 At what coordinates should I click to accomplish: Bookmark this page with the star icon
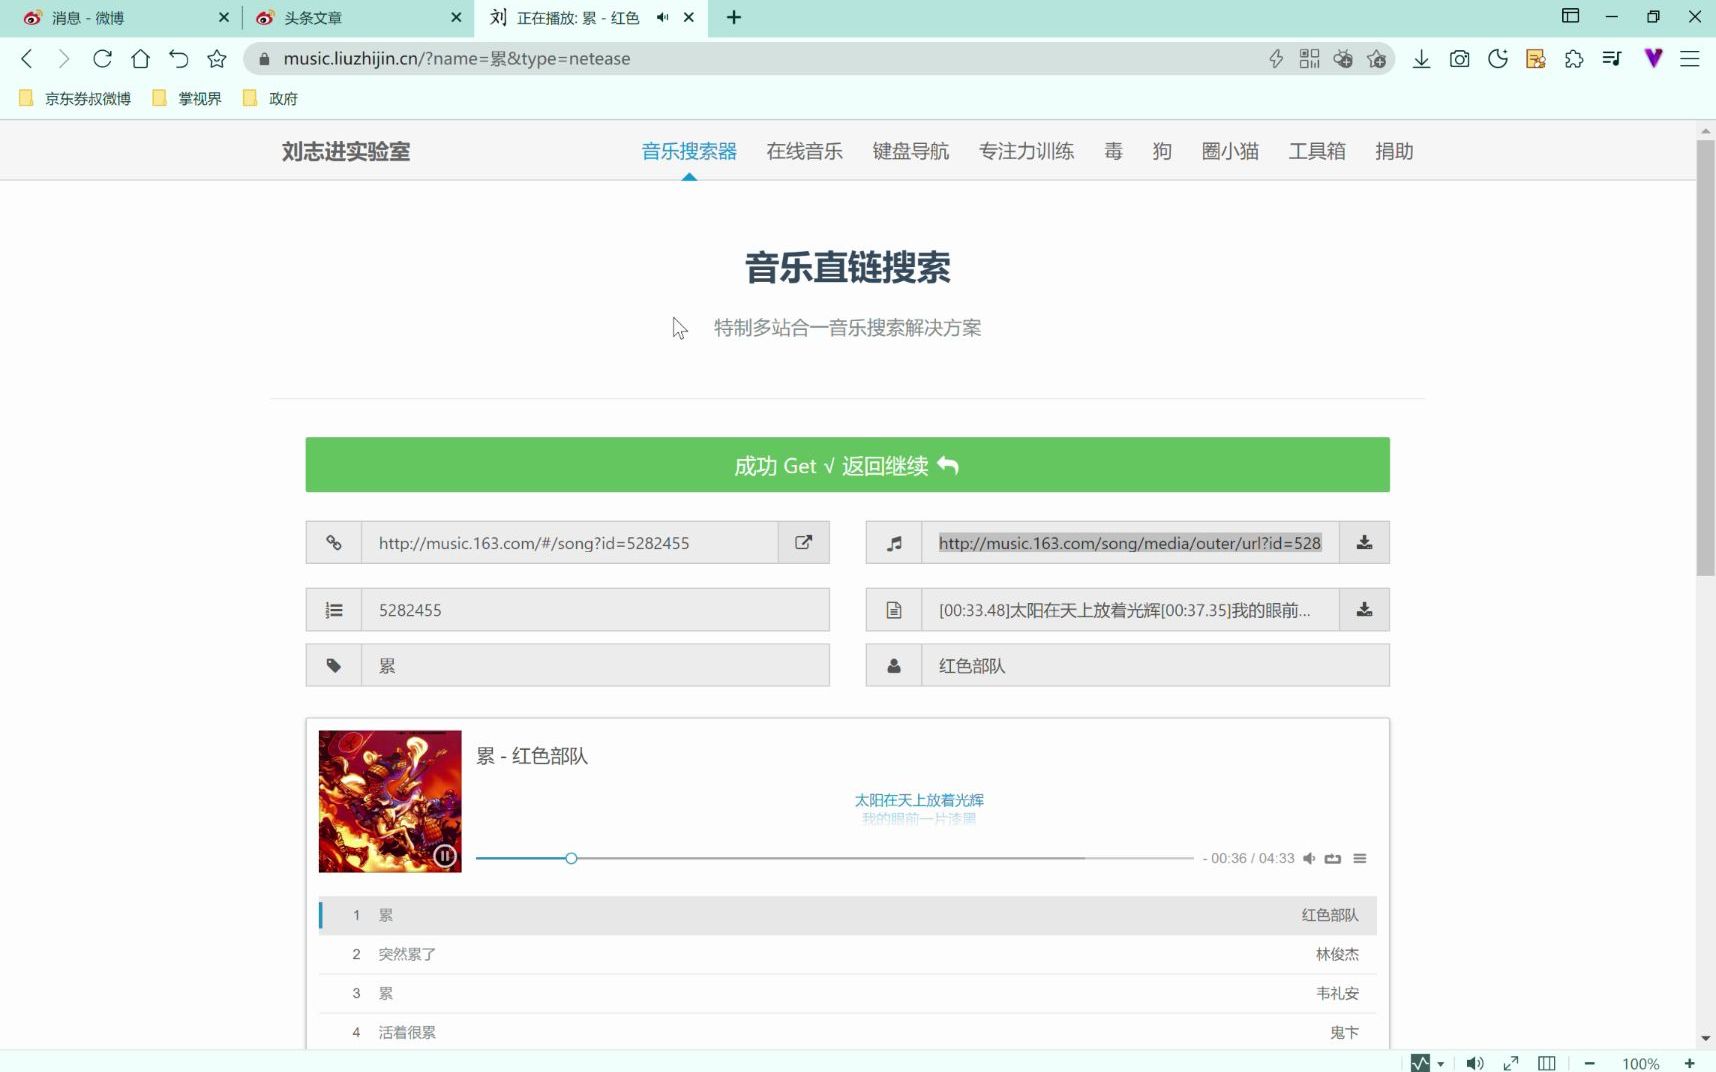[x=216, y=59]
